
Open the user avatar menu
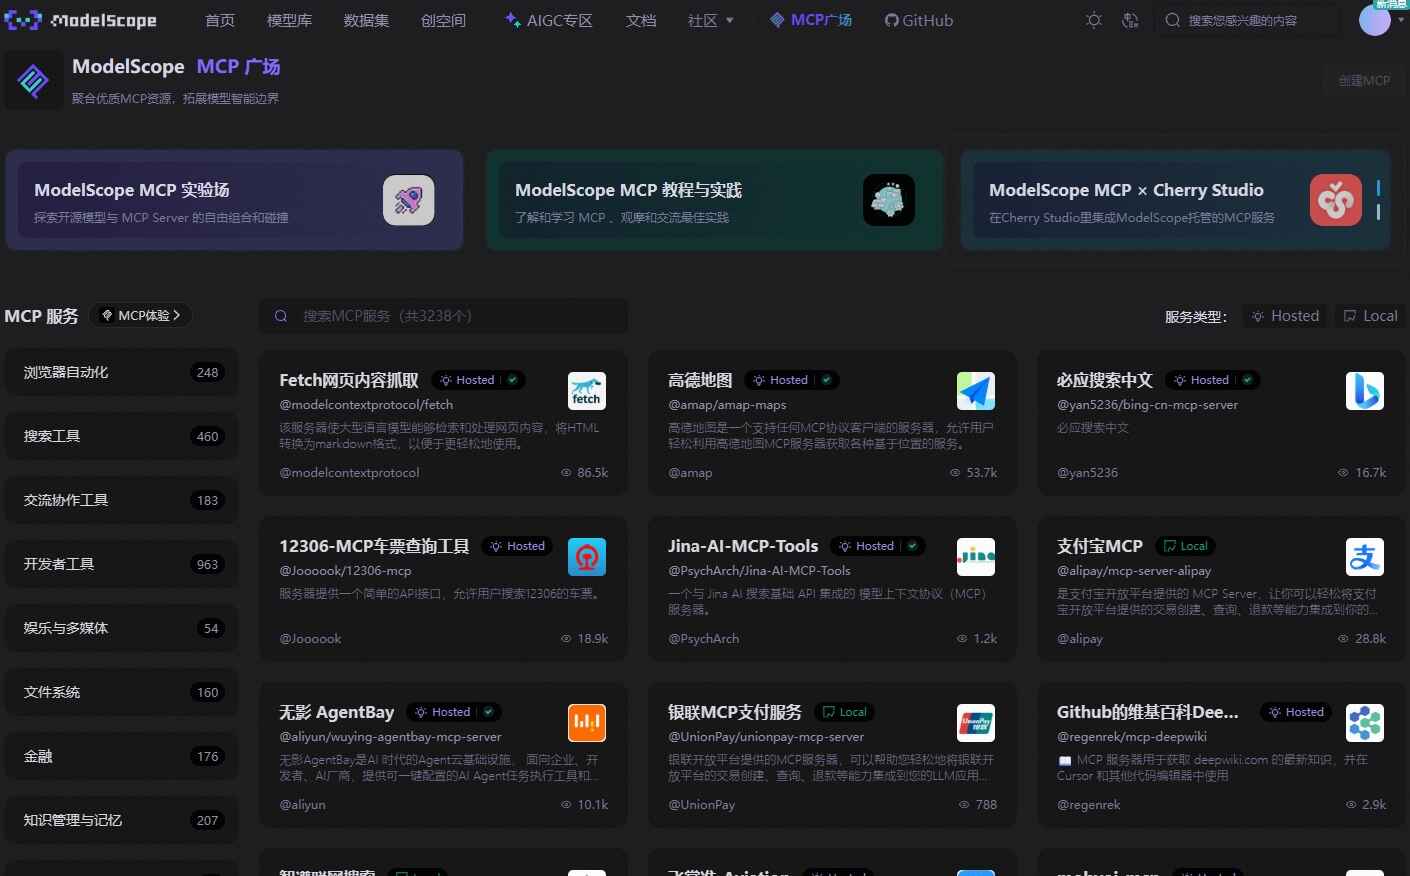[x=1375, y=20]
